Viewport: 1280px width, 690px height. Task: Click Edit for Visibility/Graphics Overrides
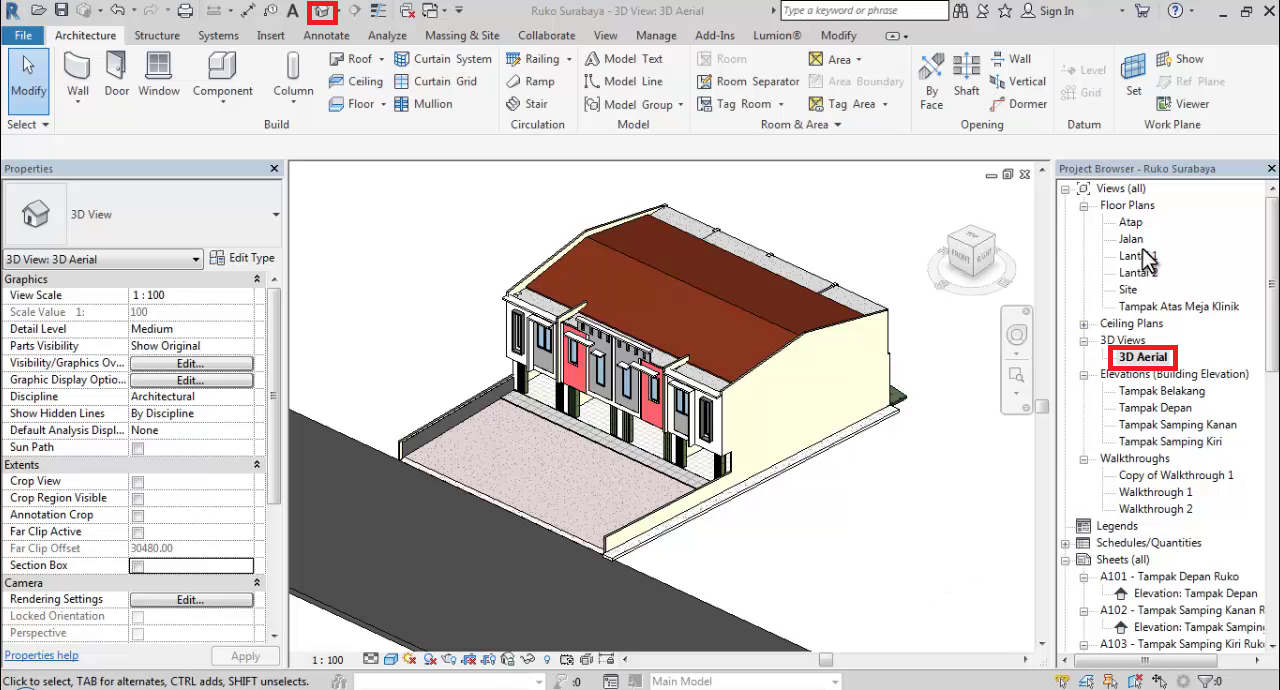pyautogui.click(x=192, y=362)
